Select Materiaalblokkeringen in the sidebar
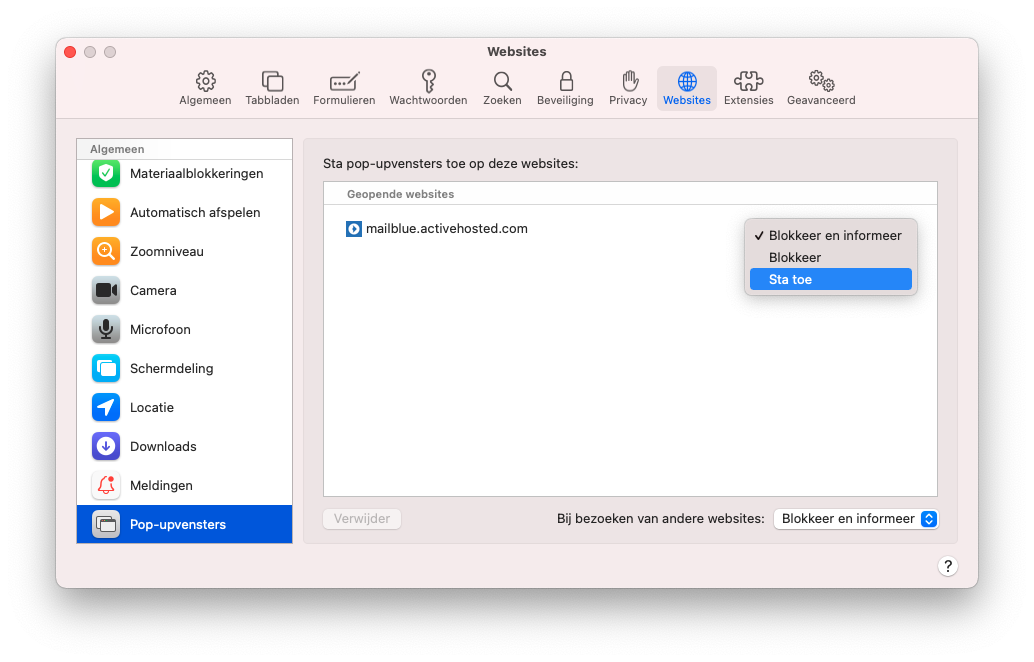Image resolution: width=1034 pixels, height=662 pixels. tap(185, 173)
